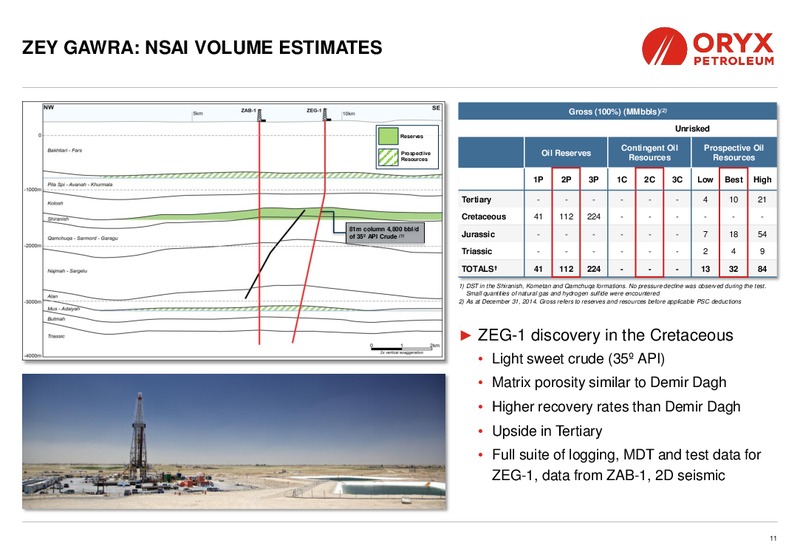Click the Unrisked label in table

(692, 129)
